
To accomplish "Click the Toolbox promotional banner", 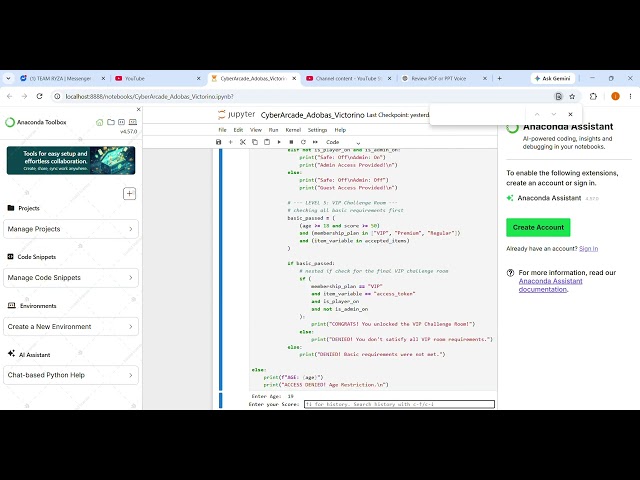I will coord(71,160).
